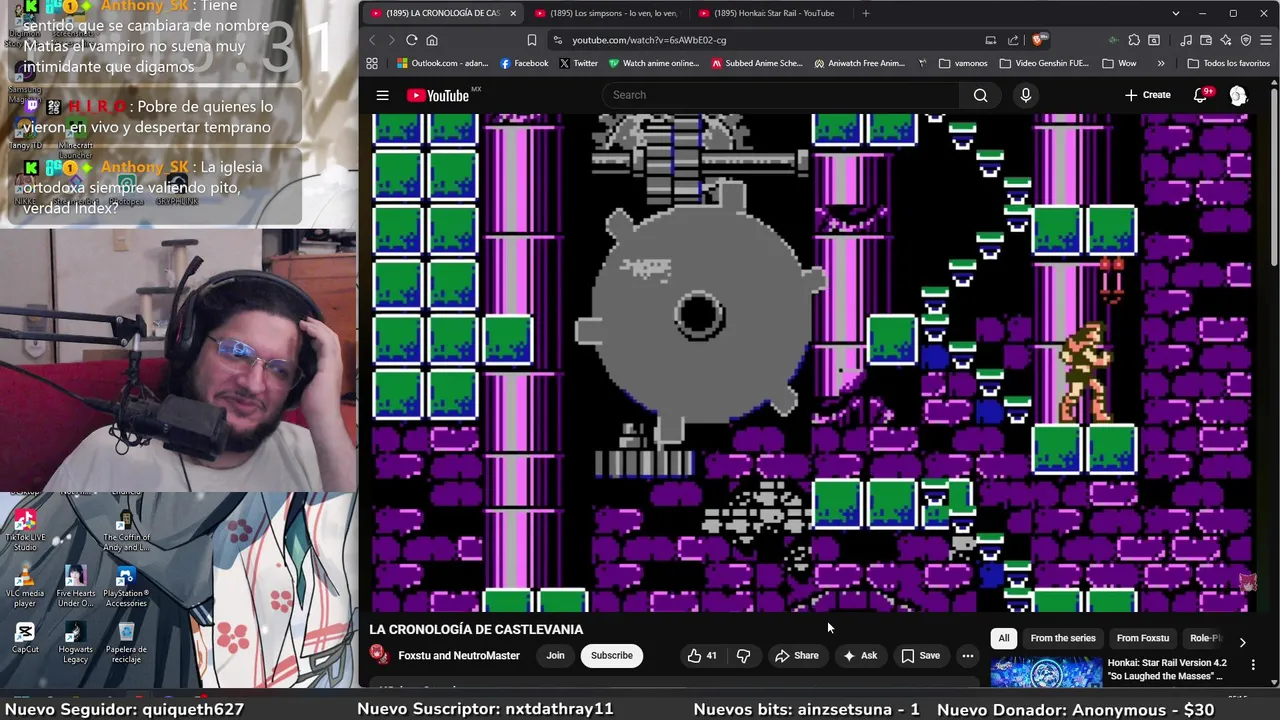Open VLC media player desktop shortcut
Image resolution: width=1280 pixels, height=720 pixels.
click(25, 588)
